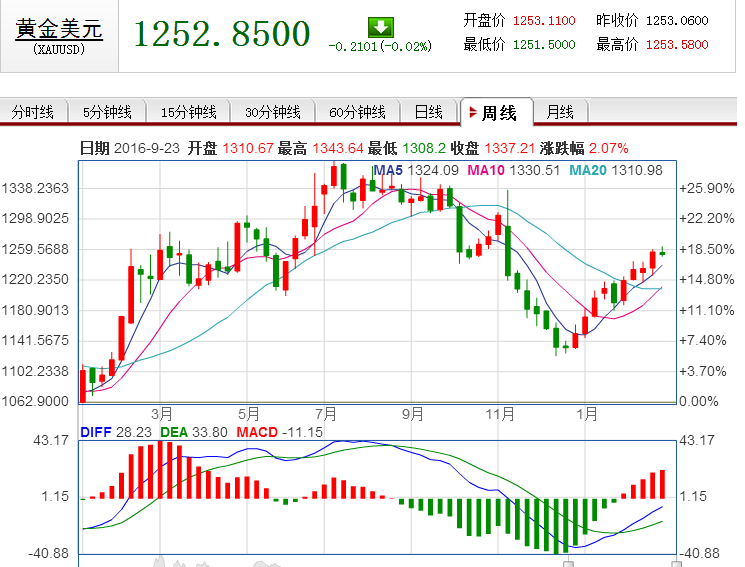The height and width of the screenshot is (567, 745).
Task: Switch to the 30分钟线 tab
Action: click(273, 112)
